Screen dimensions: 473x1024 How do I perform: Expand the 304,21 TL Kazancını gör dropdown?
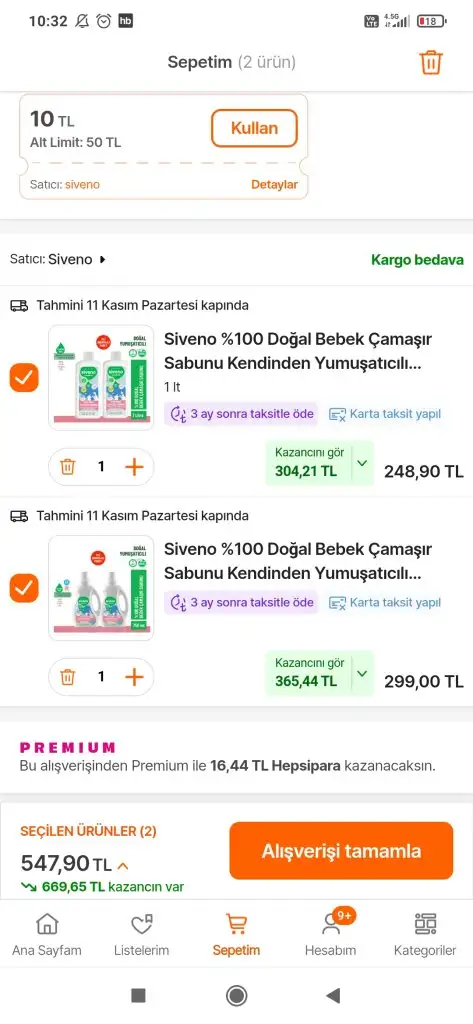click(363, 463)
